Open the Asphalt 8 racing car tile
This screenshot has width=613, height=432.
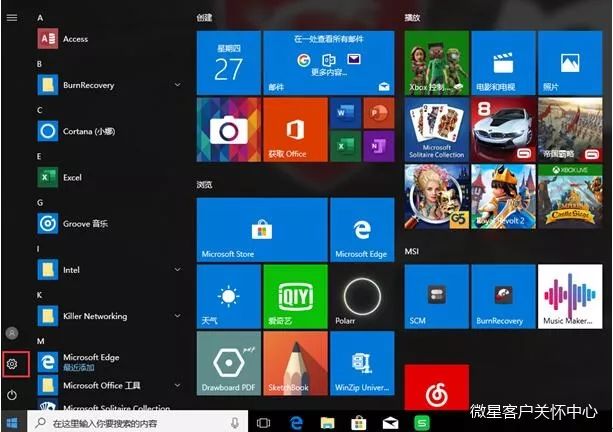pyautogui.click(x=504, y=130)
